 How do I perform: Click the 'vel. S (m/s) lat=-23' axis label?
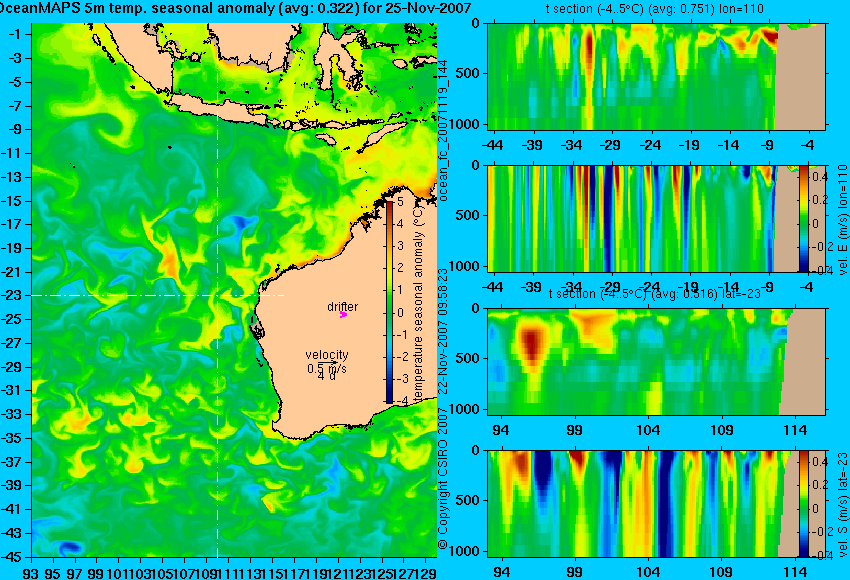pos(842,504)
